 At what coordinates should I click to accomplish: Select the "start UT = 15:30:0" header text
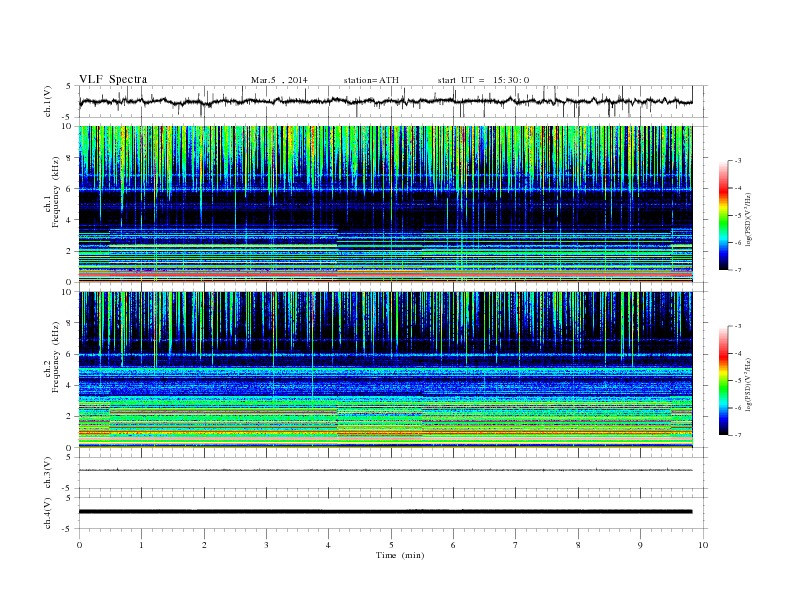pos(483,80)
